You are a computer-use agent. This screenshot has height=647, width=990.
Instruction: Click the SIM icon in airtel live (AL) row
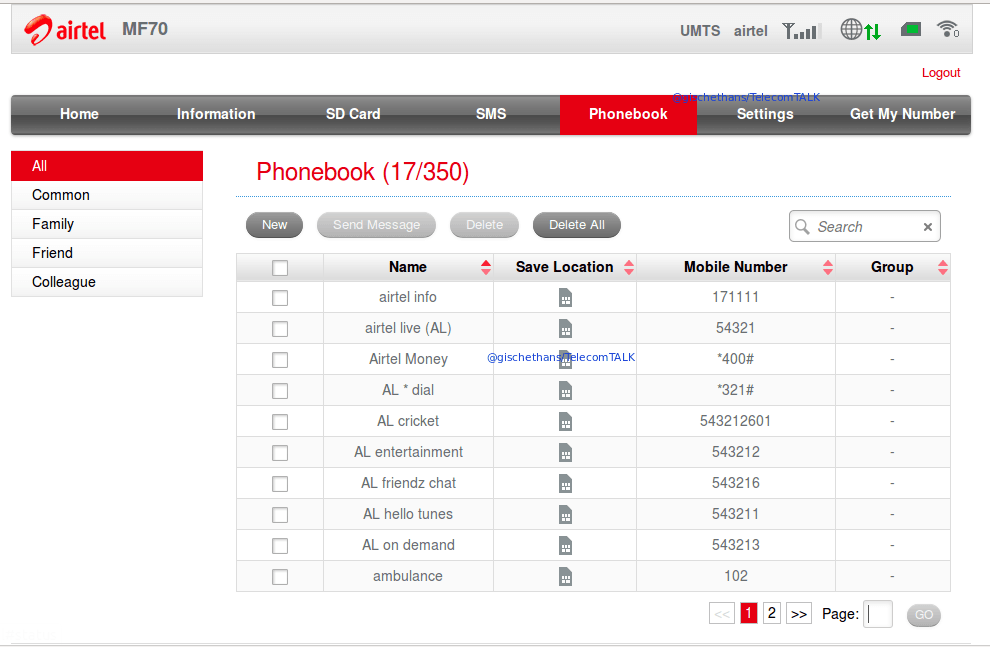565,328
